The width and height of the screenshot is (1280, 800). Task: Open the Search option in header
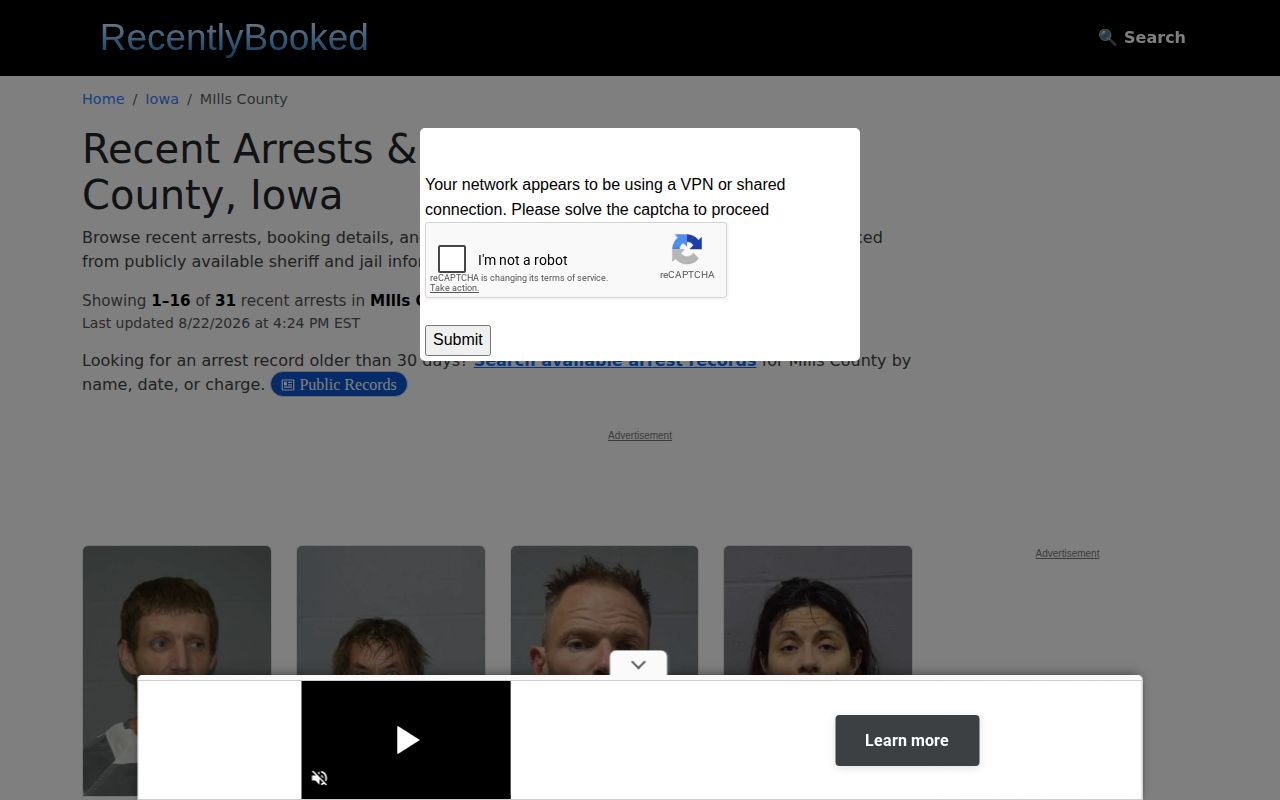(1142, 37)
